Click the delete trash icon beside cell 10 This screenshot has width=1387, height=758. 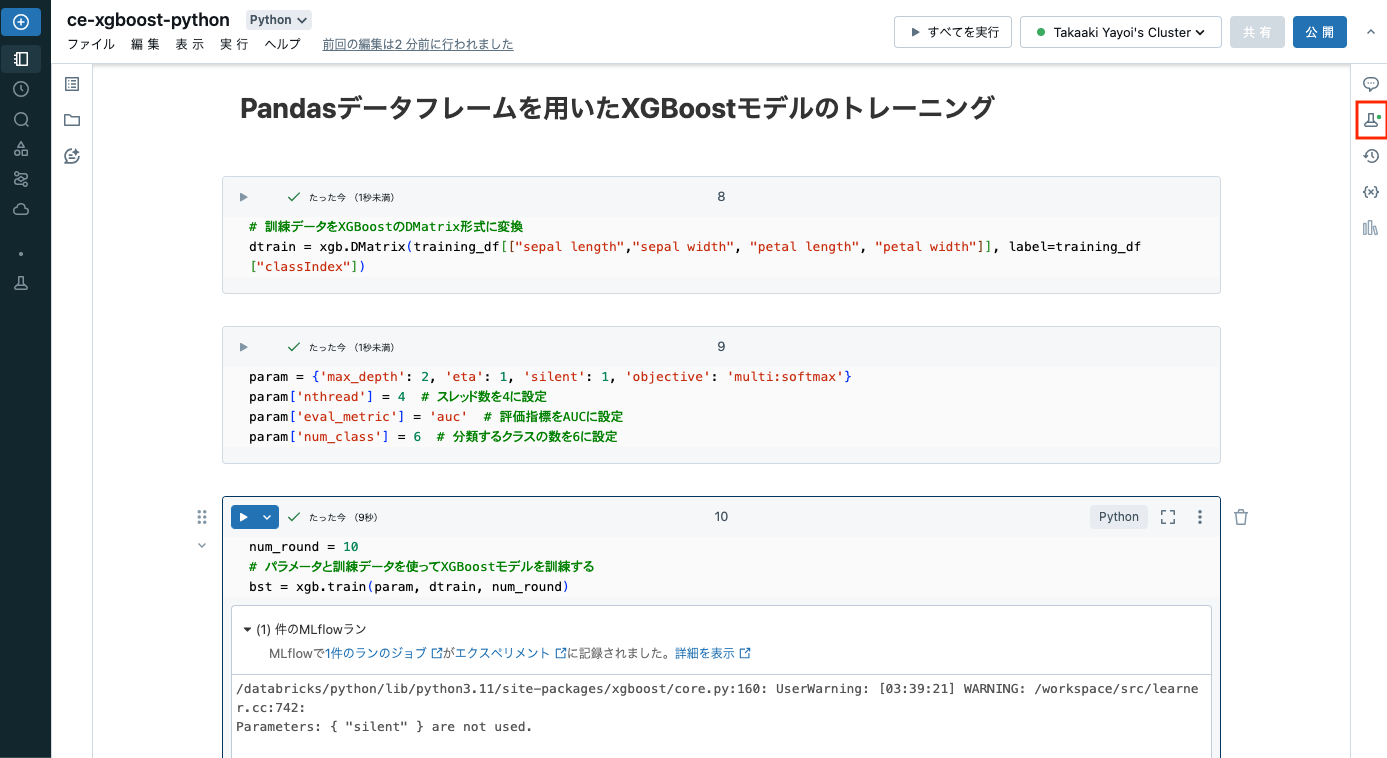pyautogui.click(x=1240, y=516)
